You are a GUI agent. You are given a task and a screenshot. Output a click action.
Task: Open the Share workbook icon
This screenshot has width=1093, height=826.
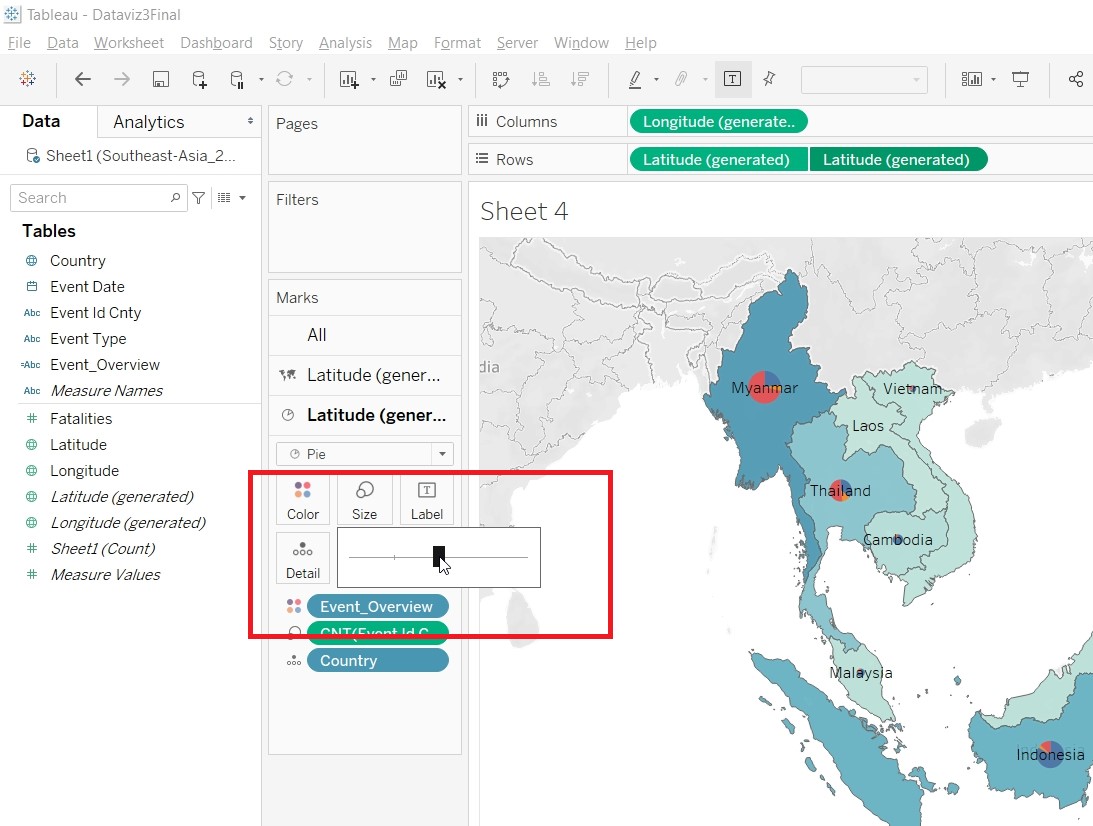[1075, 80]
